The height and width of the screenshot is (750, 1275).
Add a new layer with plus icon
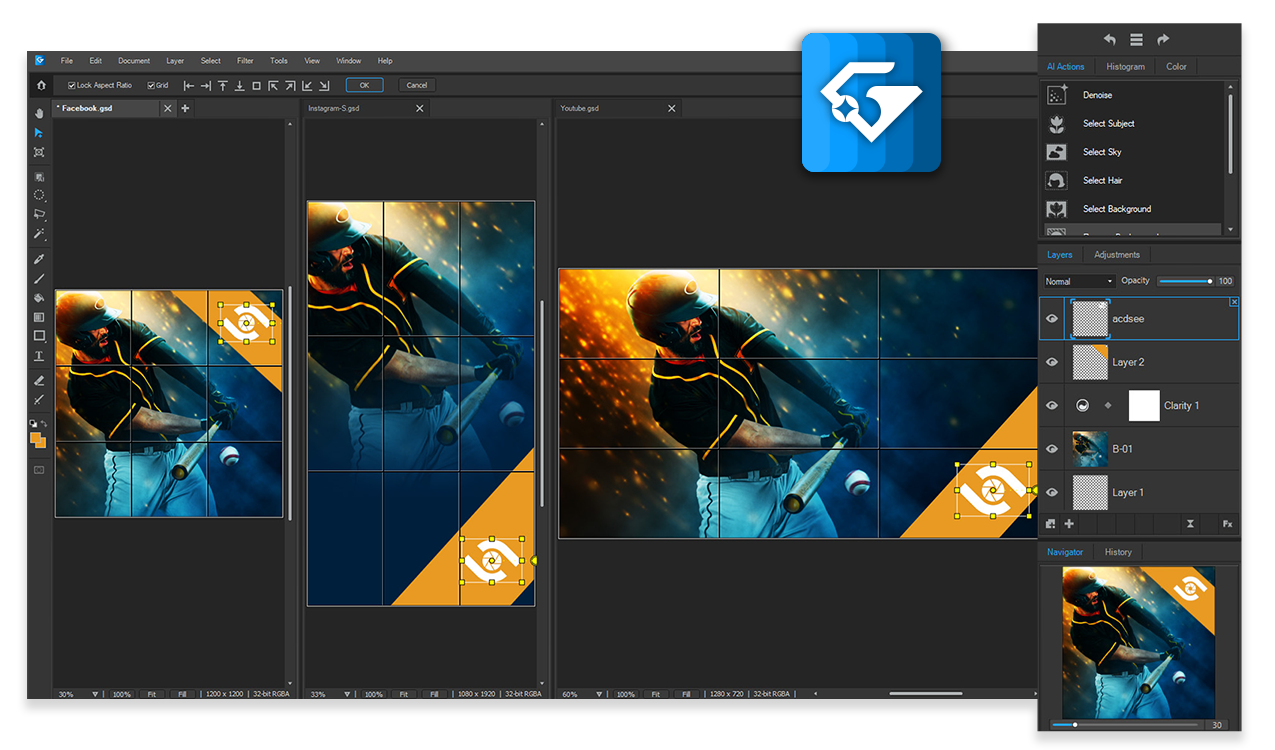pos(1069,524)
